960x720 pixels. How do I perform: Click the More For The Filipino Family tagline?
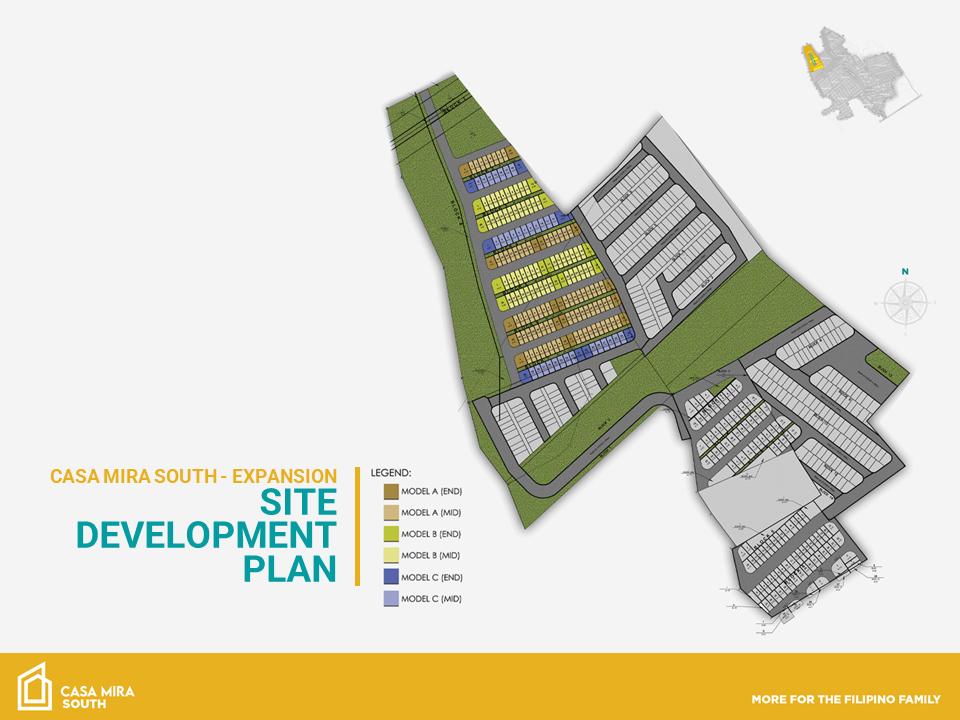point(845,696)
